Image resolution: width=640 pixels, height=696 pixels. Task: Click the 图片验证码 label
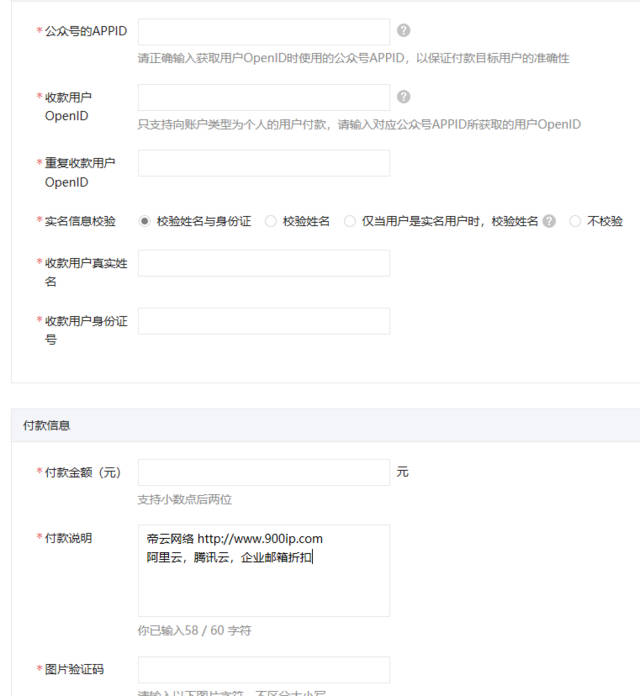click(x=74, y=669)
